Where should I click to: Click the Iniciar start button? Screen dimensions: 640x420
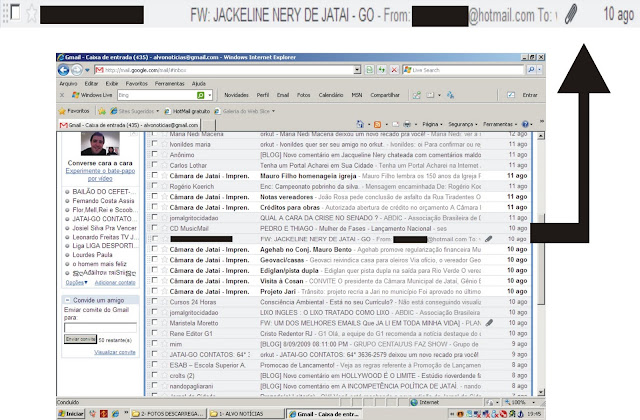(x=71, y=414)
